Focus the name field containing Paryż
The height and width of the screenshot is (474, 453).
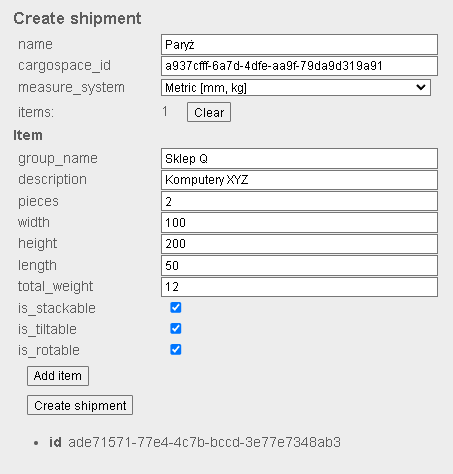coord(299,44)
